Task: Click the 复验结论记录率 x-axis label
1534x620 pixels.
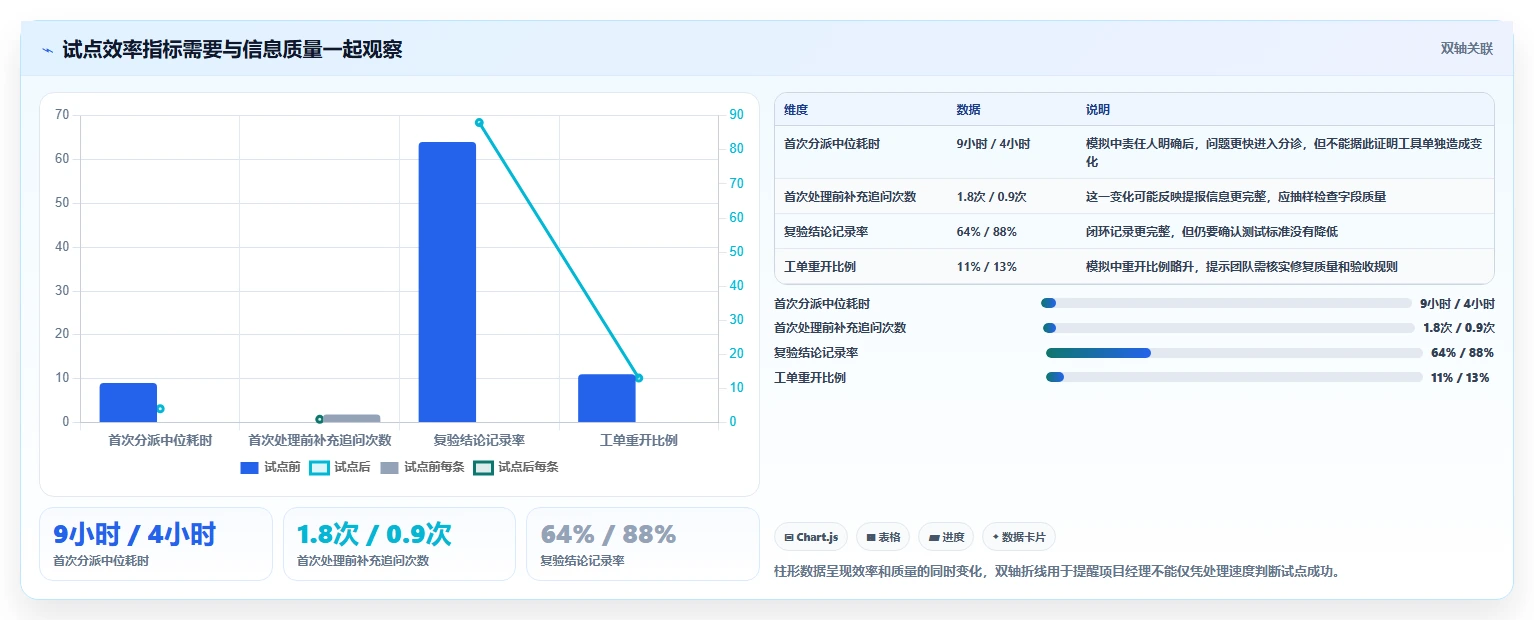Action: click(x=479, y=440)
